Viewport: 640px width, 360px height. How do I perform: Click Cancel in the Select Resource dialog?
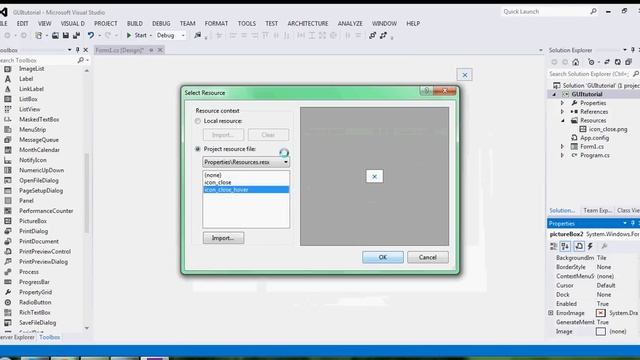point(427,257)
